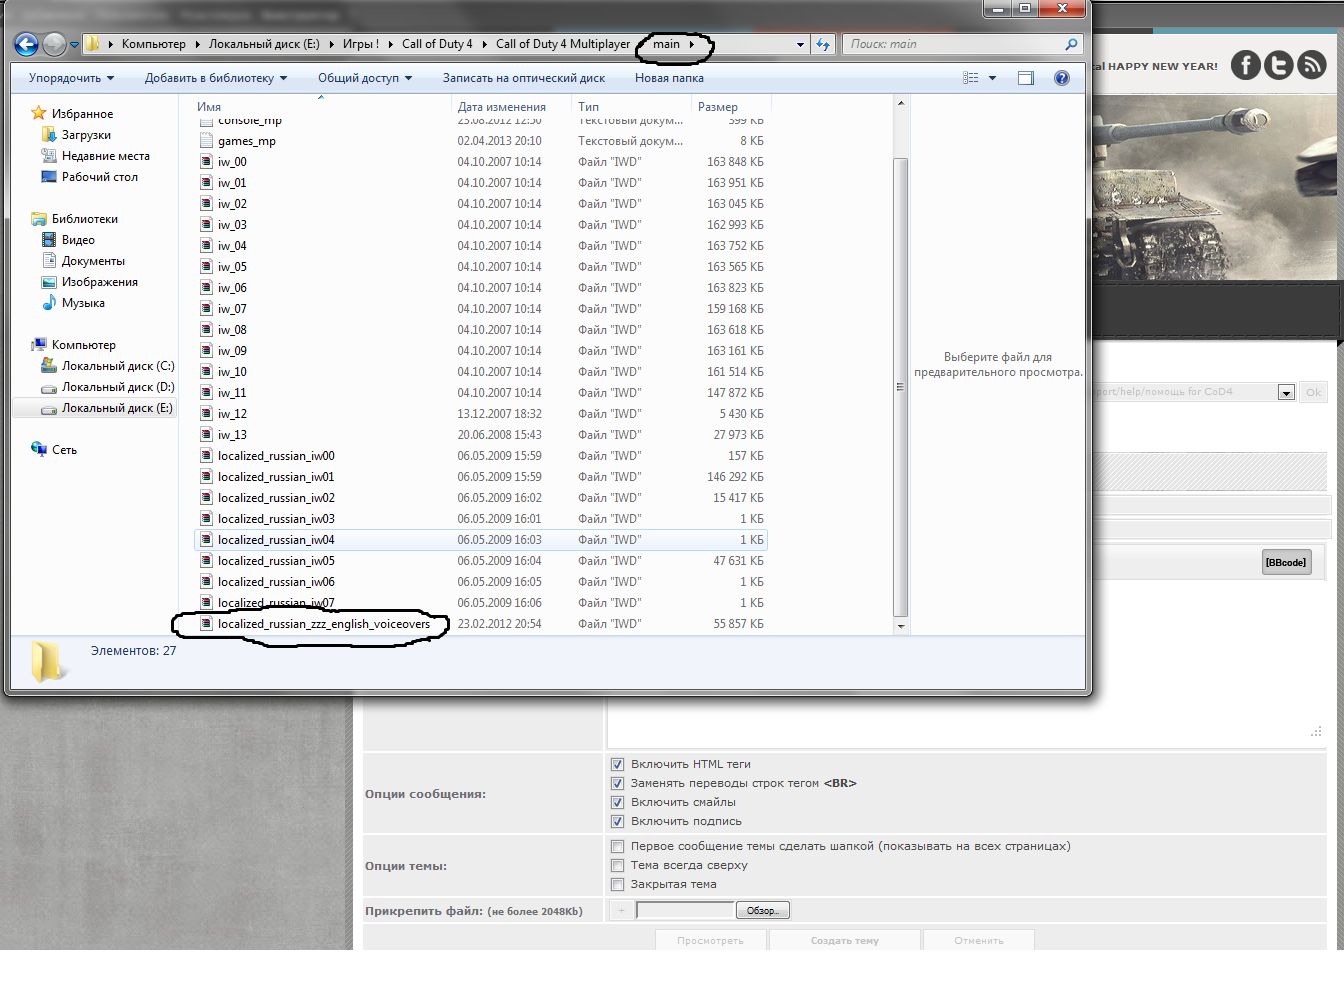Navigate to Call of Duty 4 breadcrumb
The height and width of the screenshot is (1000, 1344).
coord(437,44)
